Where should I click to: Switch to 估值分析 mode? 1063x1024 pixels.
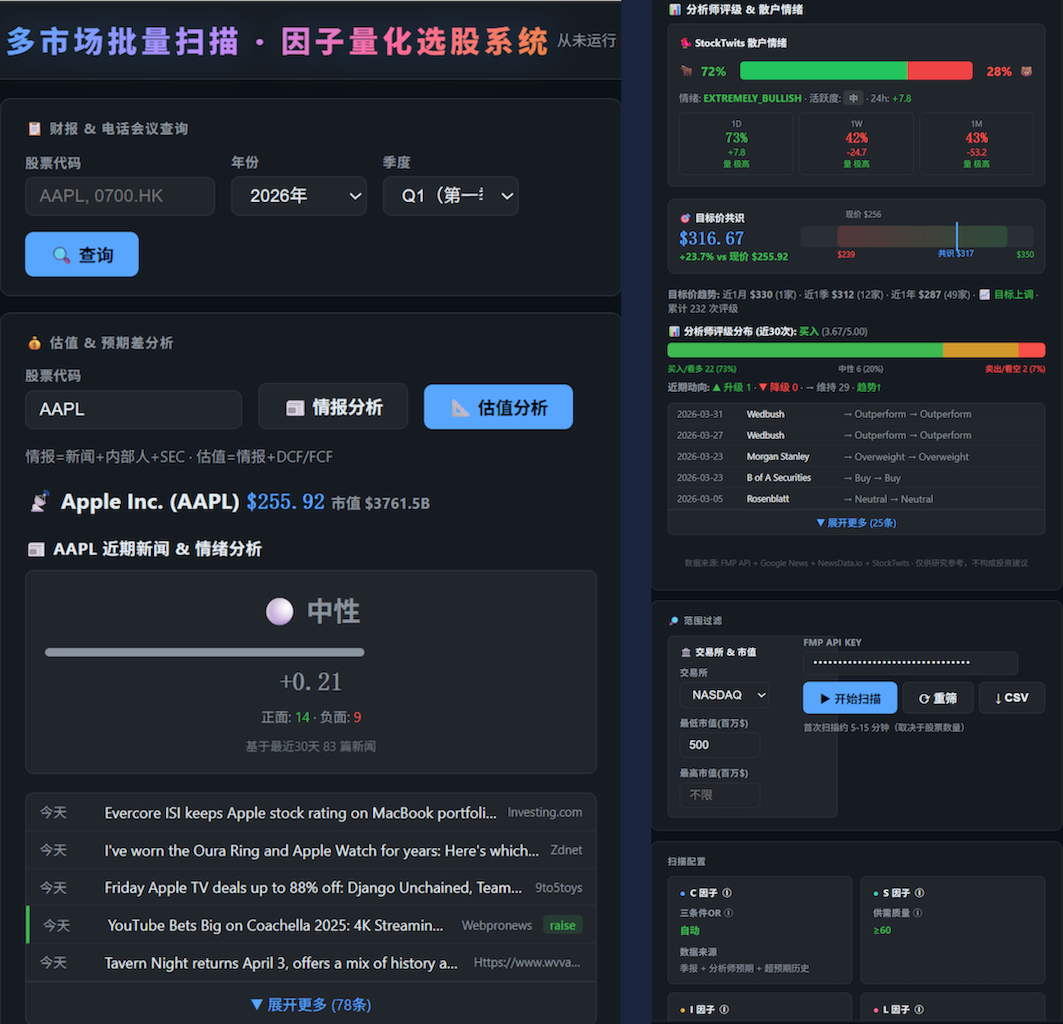pyautogui.click(x=498, y=407)
